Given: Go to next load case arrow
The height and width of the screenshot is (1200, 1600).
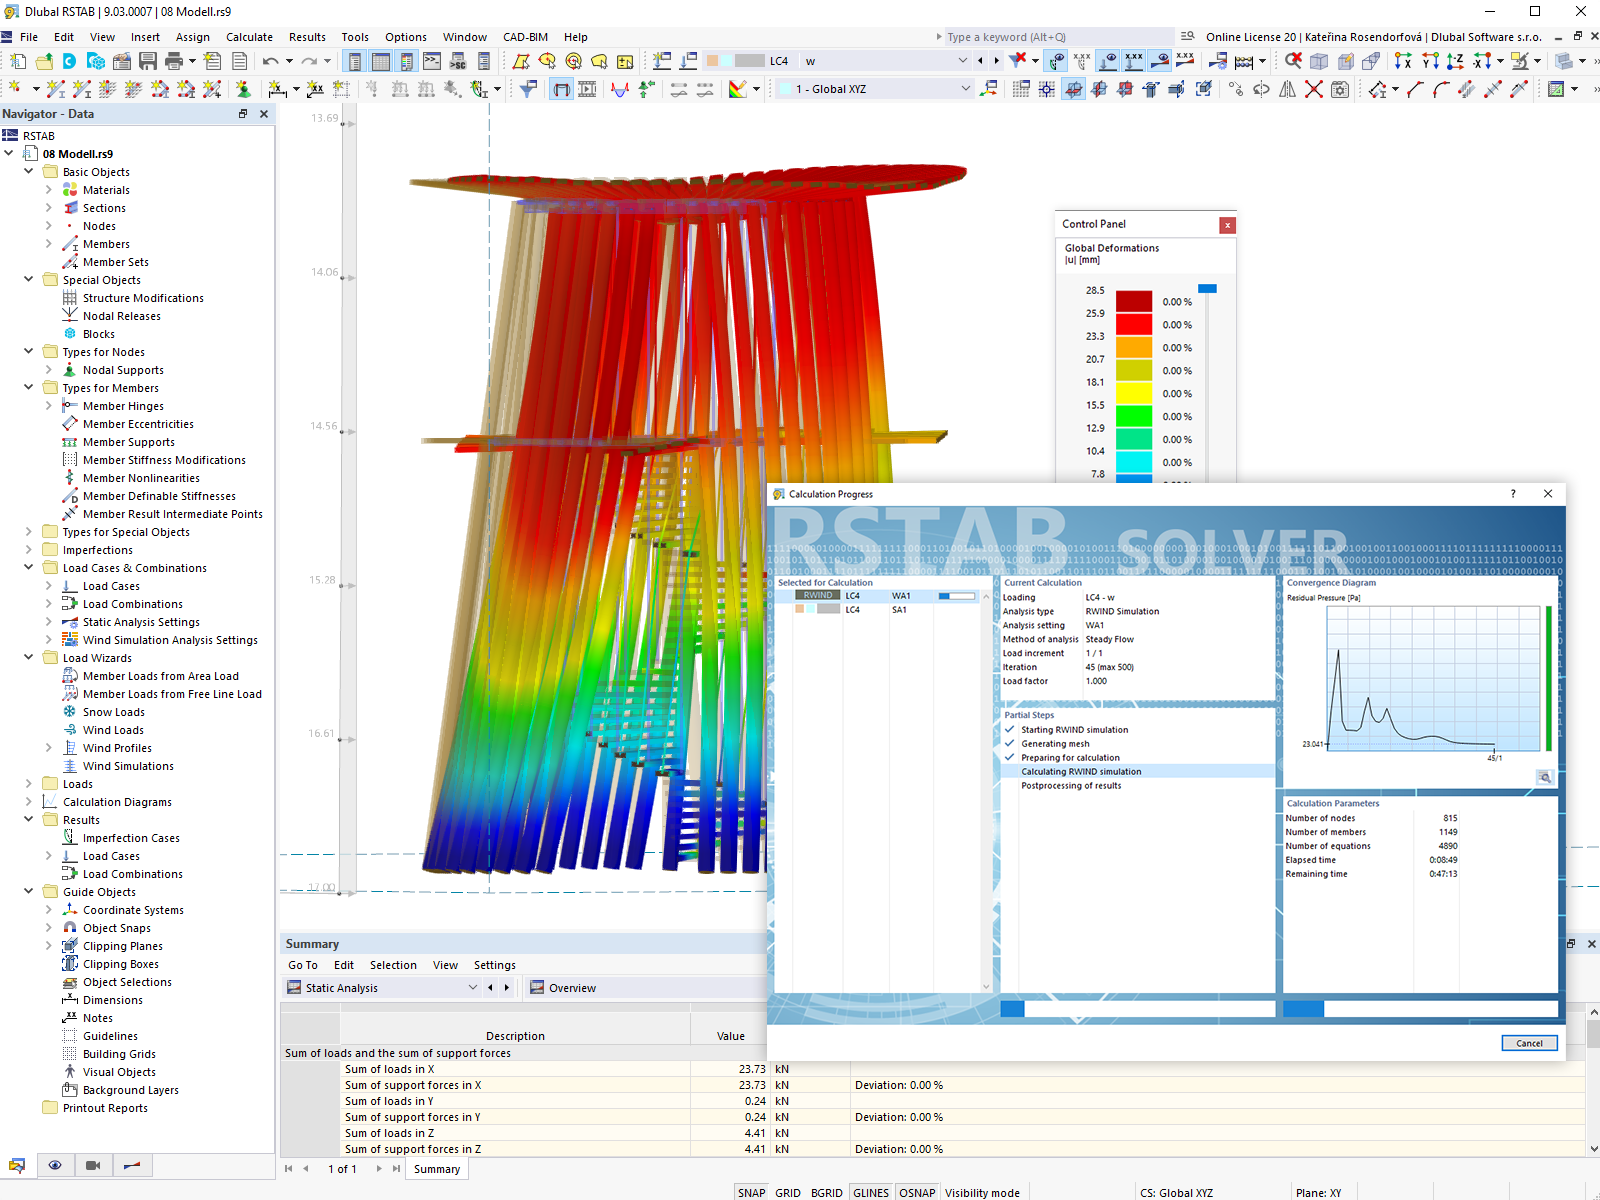Looking at the screenshot, I should pos(996,61).
